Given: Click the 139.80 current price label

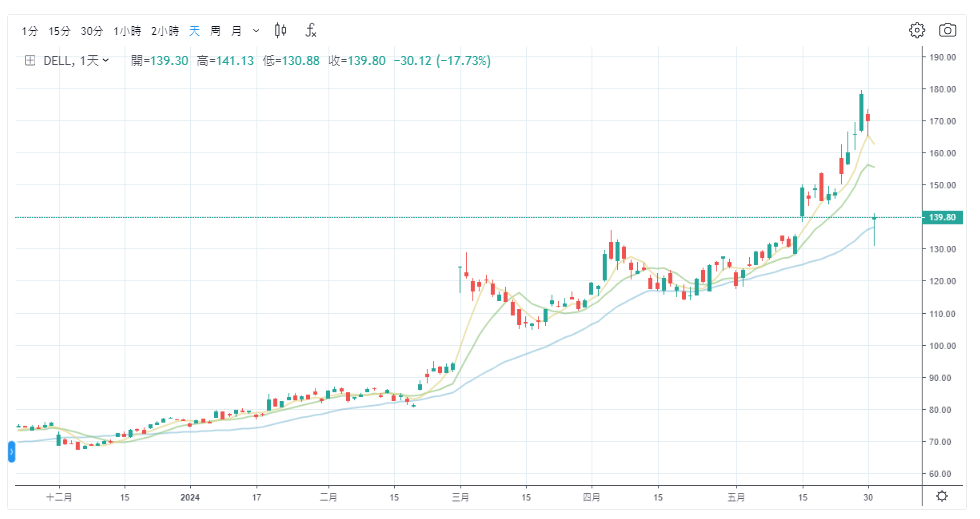Looking at the screenshot, I should pyautogui.click(x=942, y=217).
